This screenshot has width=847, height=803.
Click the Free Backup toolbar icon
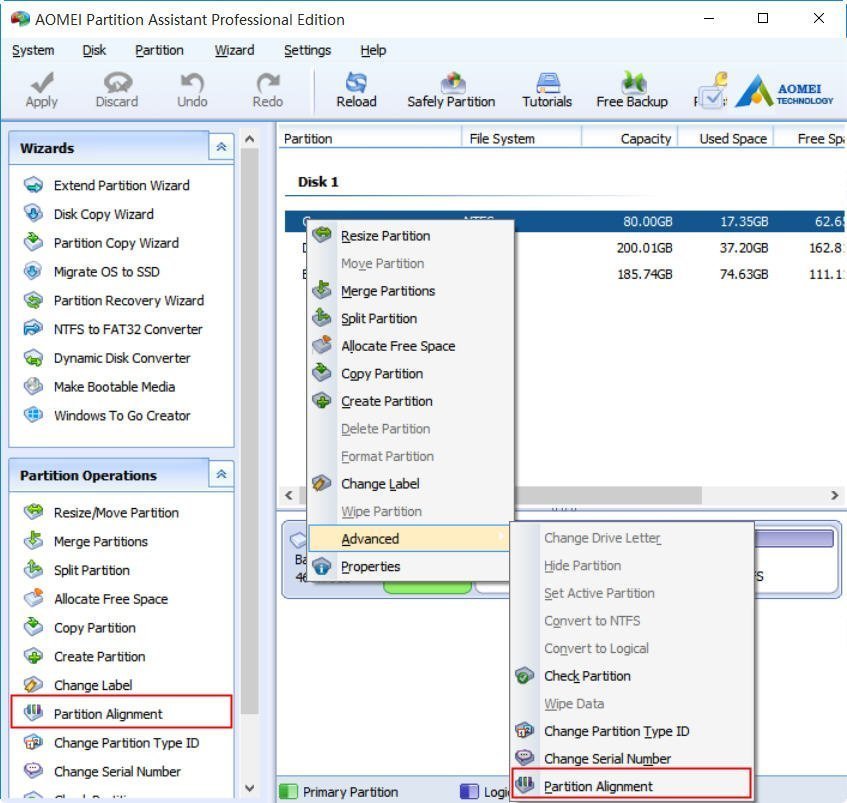coord(633,82)
